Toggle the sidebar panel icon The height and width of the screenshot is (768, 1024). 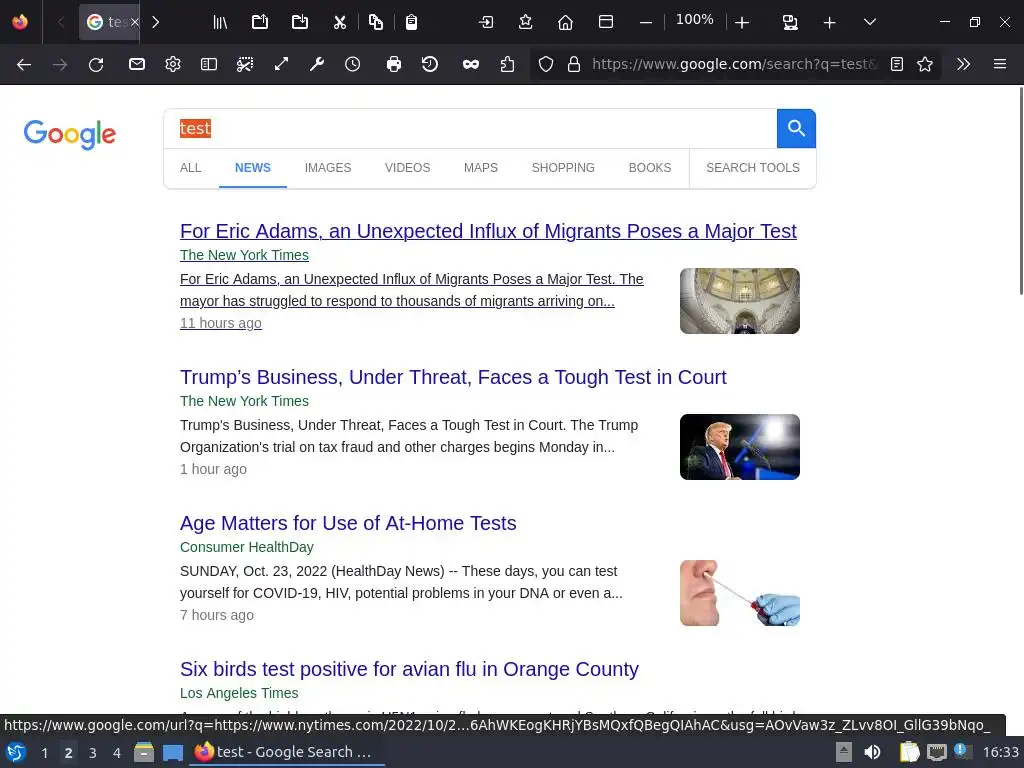pos(209,64)
